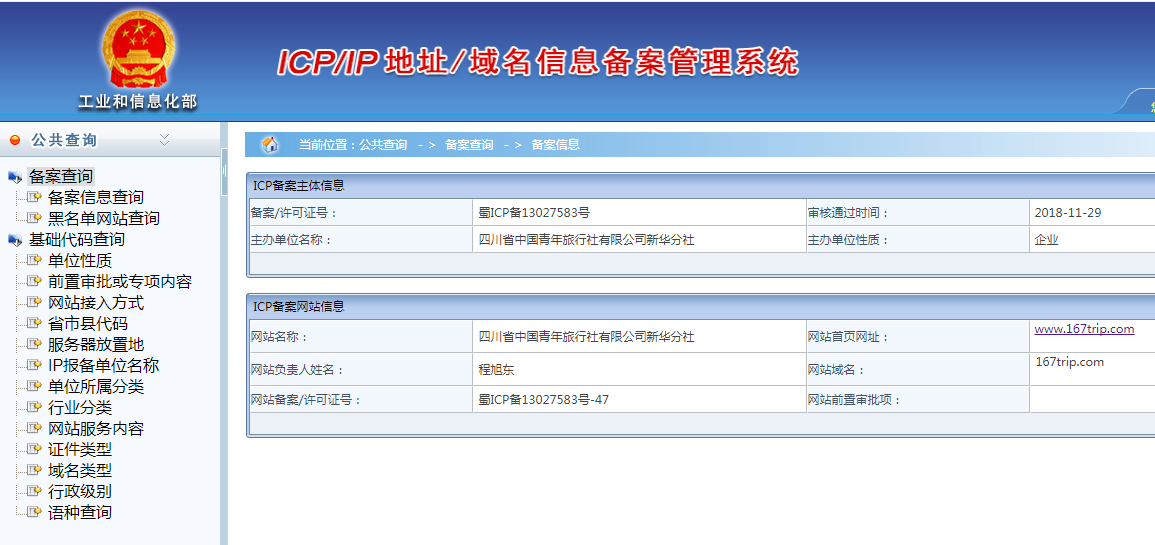Select the 备案查询 tree node
This screenshot has width=1155, height=545.
tap(60, 177)
